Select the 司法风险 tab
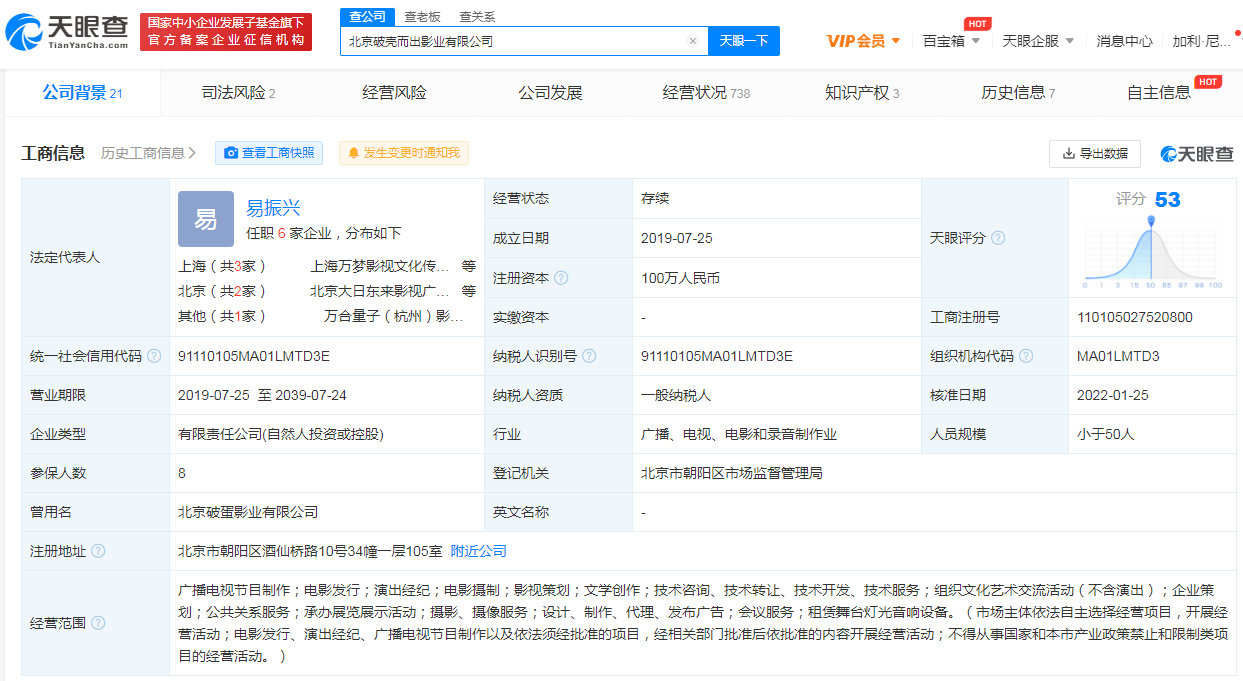This screenshot has height=681, width=1243. tap(238, 93)
